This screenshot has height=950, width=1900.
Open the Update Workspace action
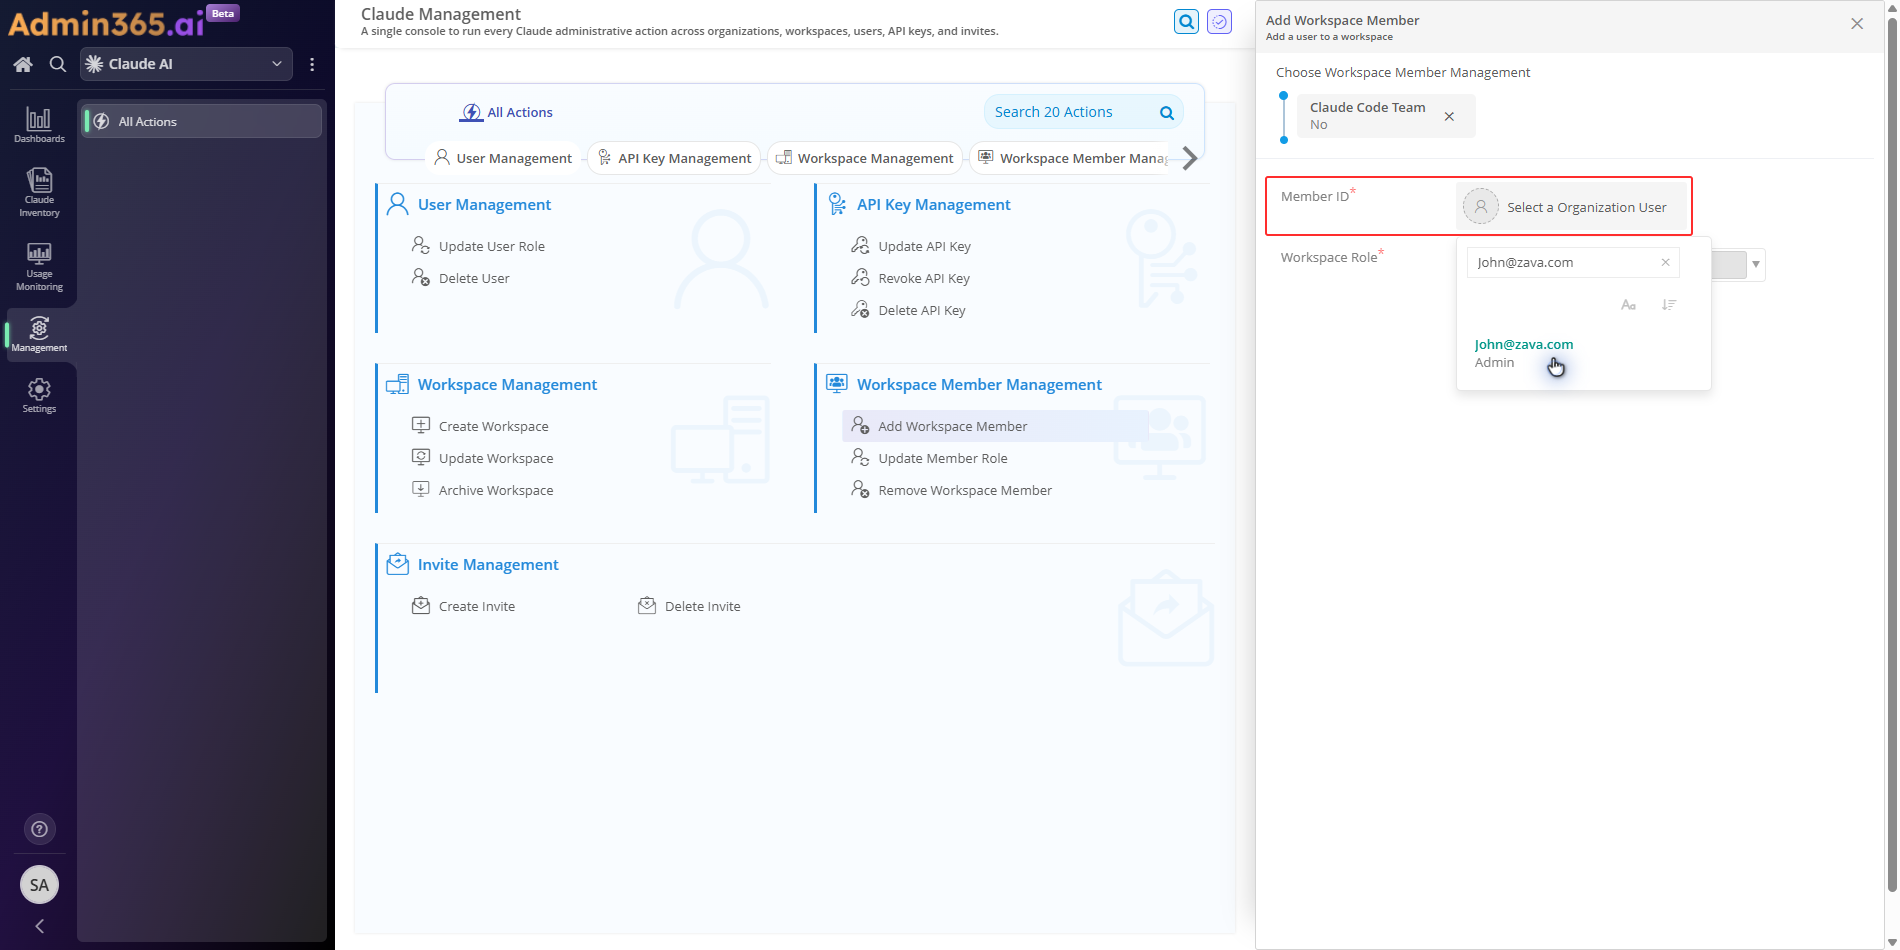pyautogui.click(x=496, y=458)
